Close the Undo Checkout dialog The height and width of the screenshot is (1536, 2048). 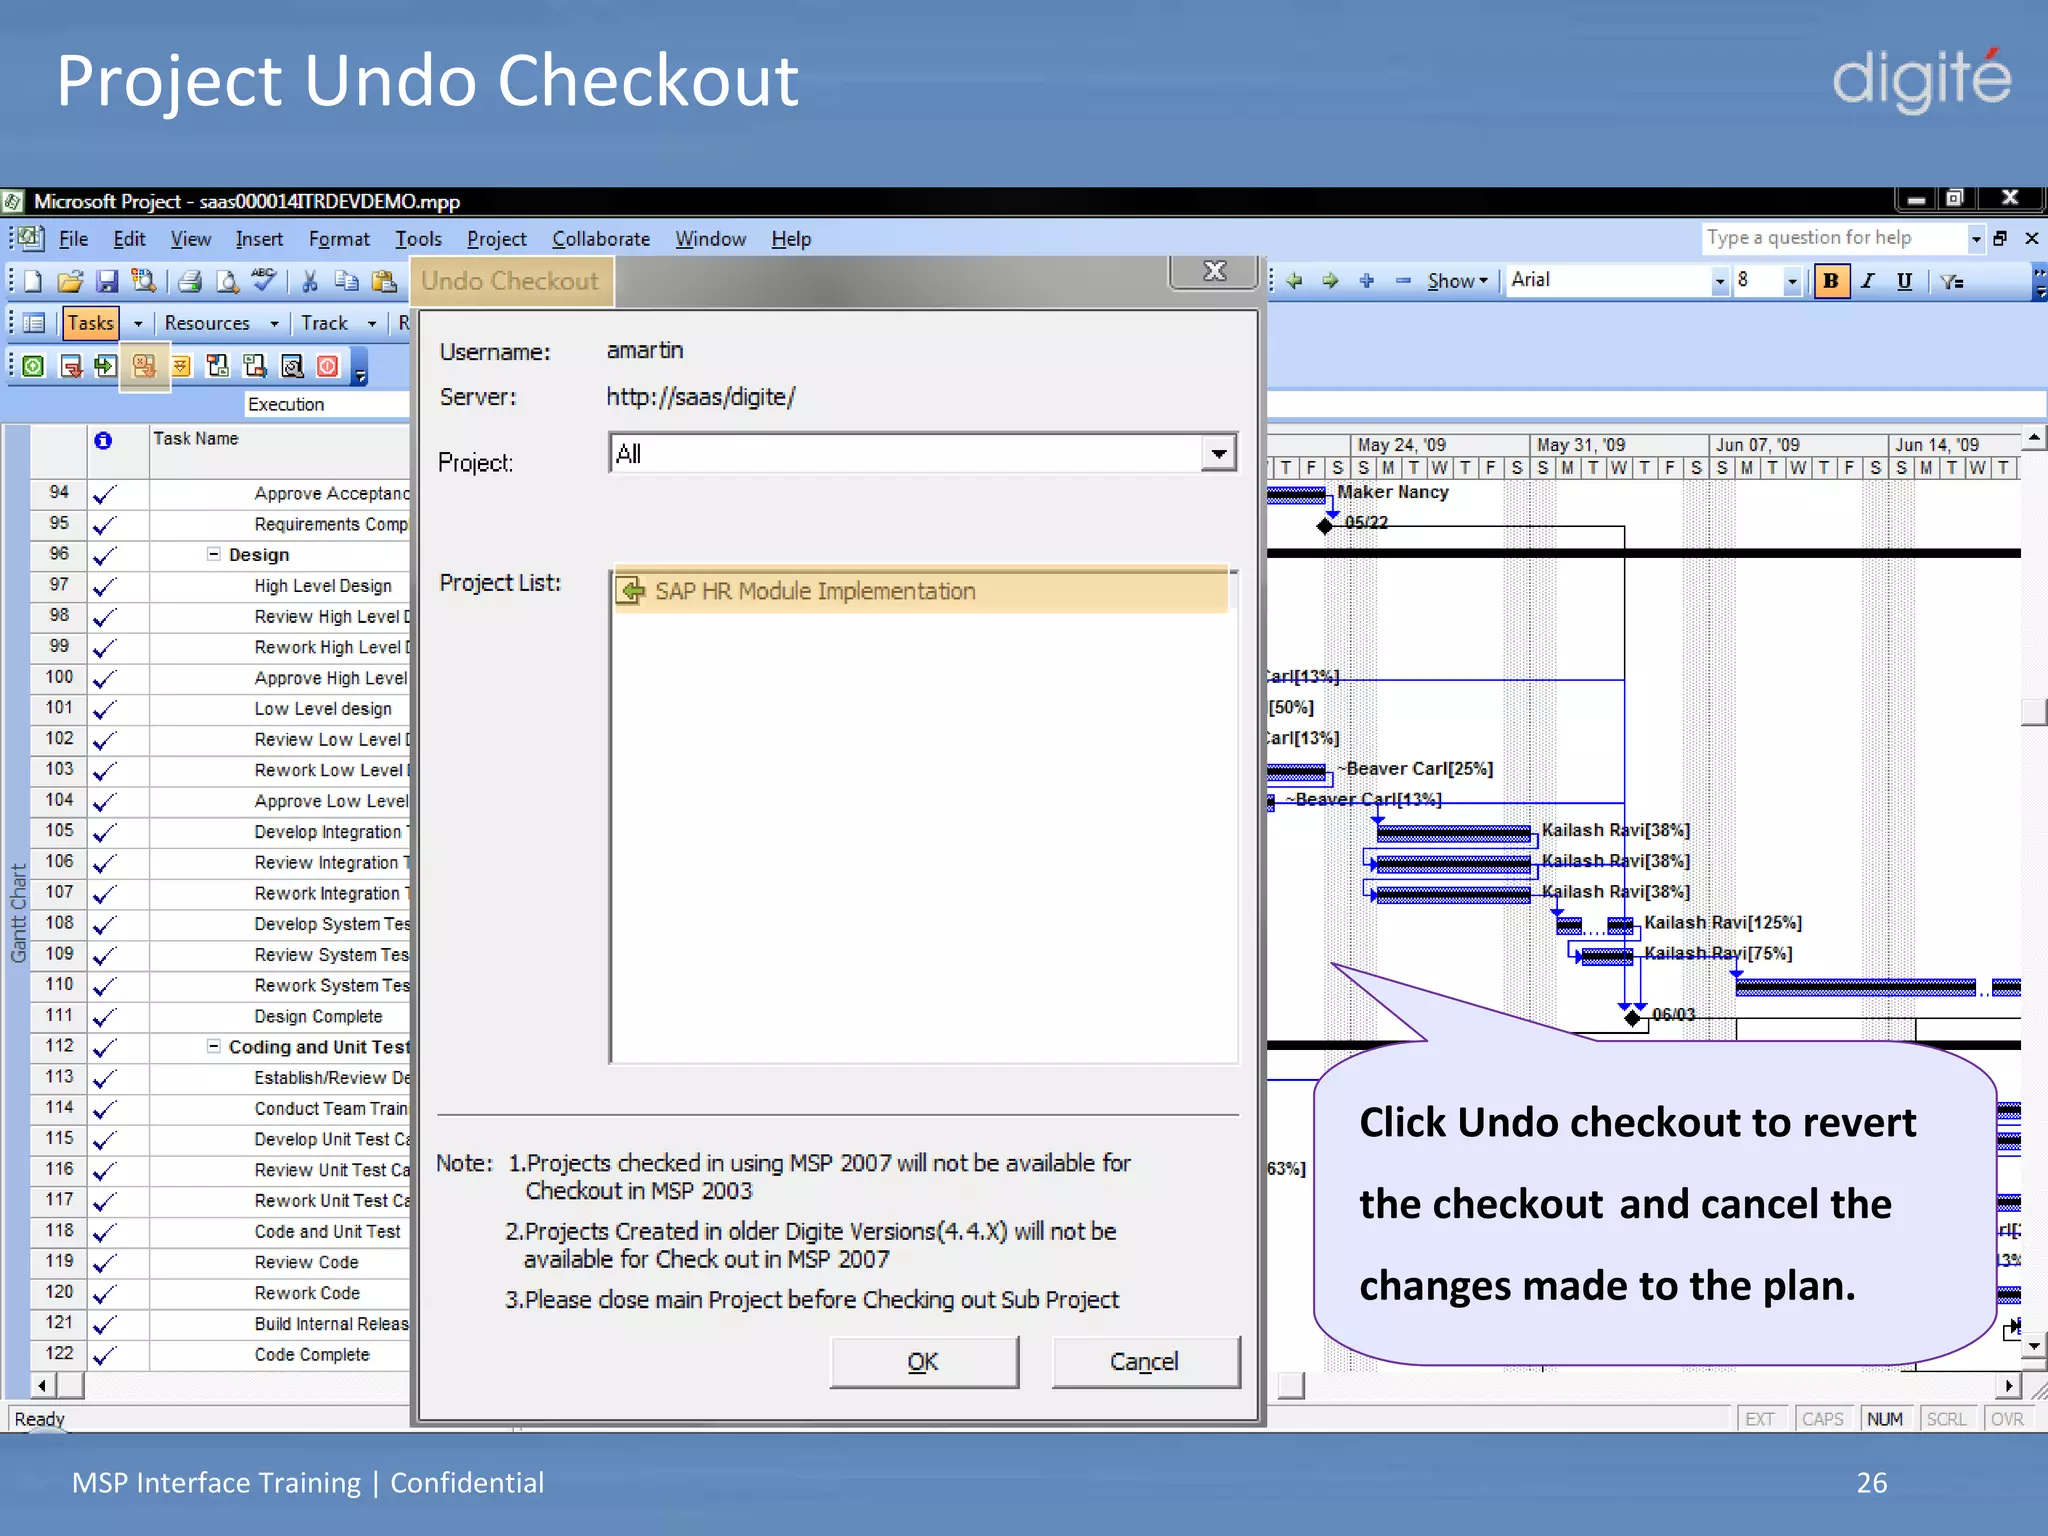coord(1214,271)
